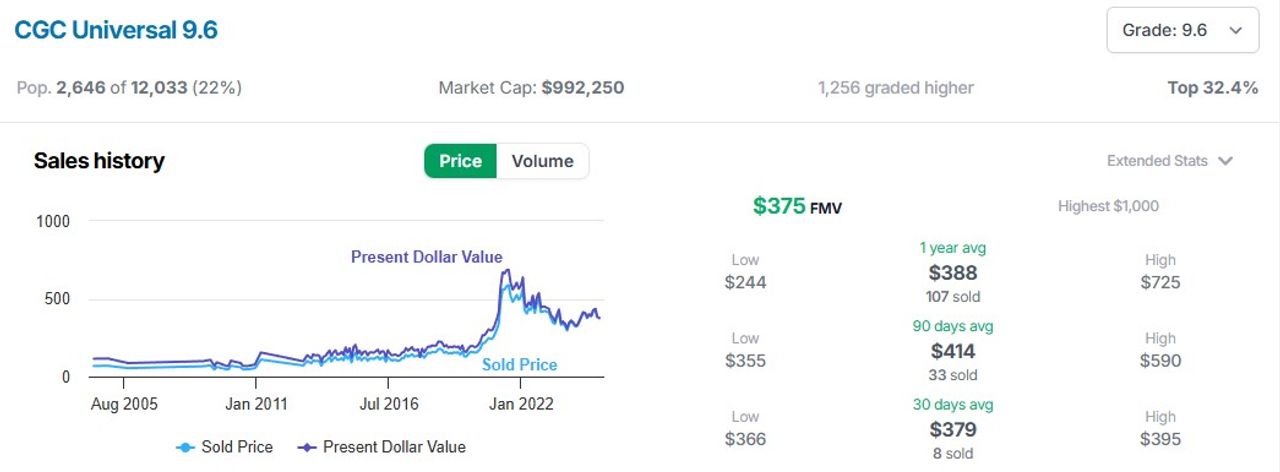Click the light blue Sold Price legend marker

coord(185,447)
